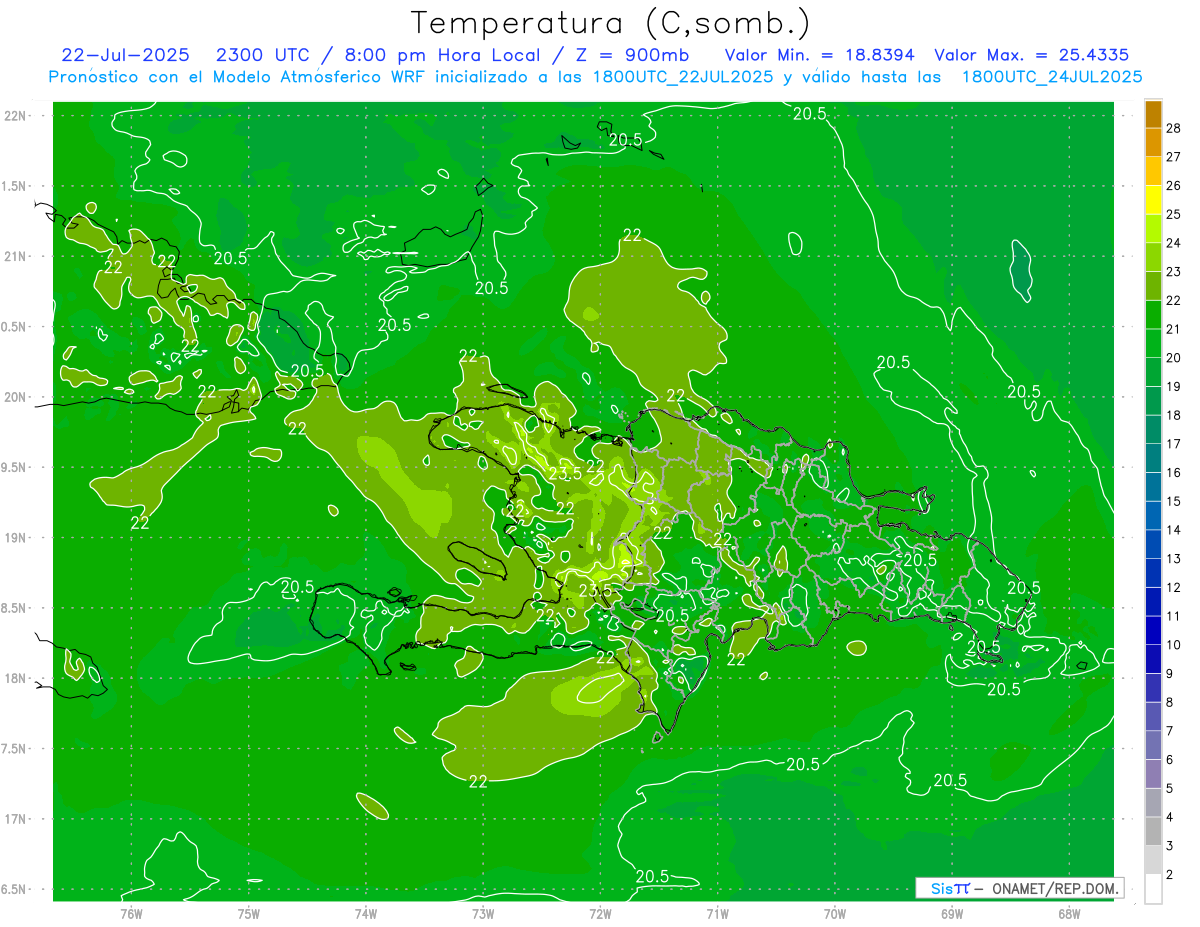1200x927 pixels.
Task: Click the '68W' longitude axis label
Action: pyautogui.click(x=1069, y=913)
